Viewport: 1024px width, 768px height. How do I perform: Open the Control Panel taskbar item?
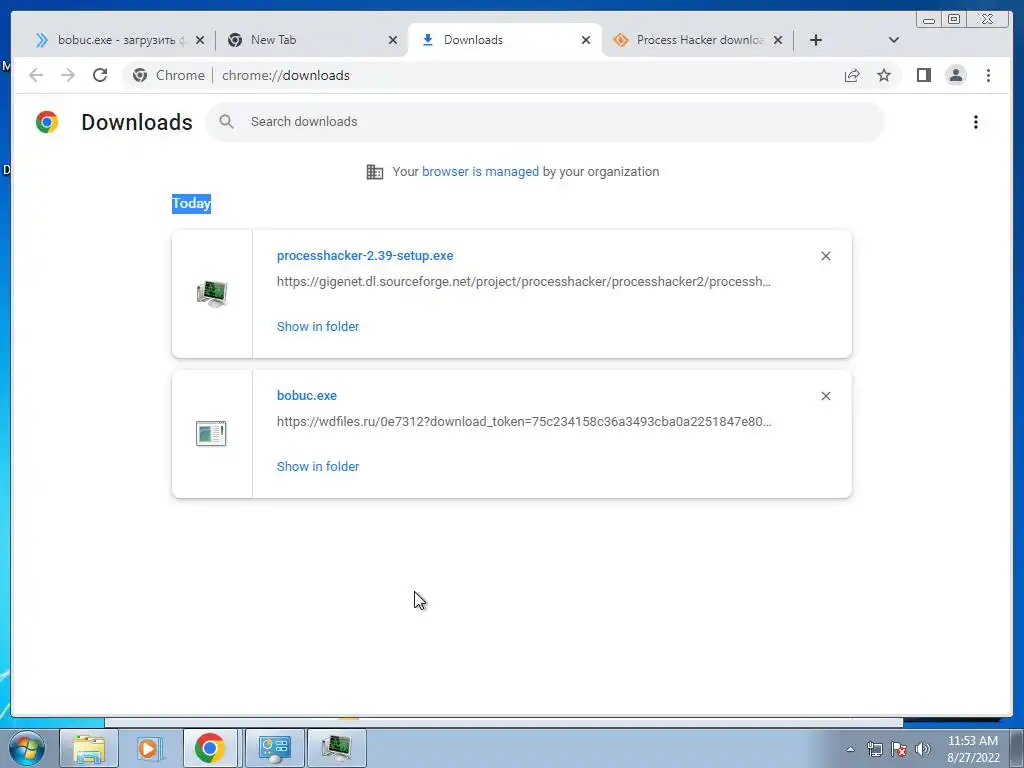tap(274, 748)
